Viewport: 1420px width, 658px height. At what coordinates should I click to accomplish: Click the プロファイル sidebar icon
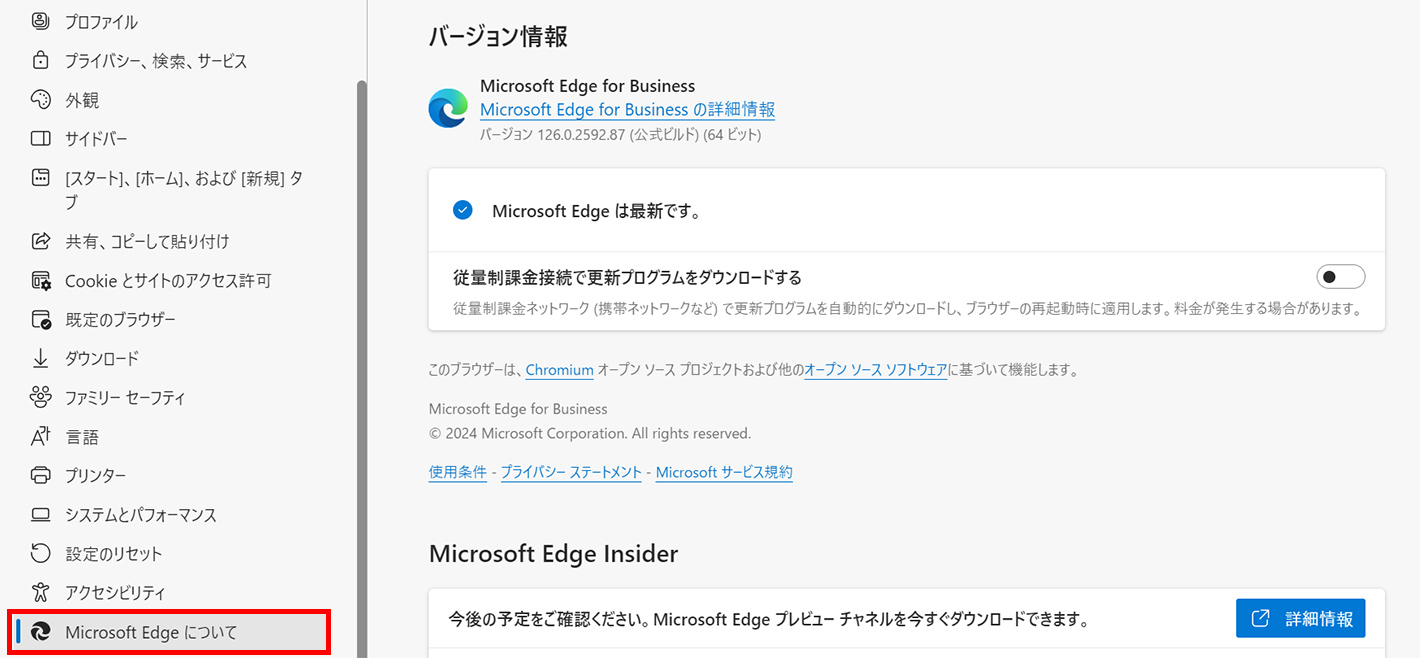pyautogui.click(x=40, y=21)
